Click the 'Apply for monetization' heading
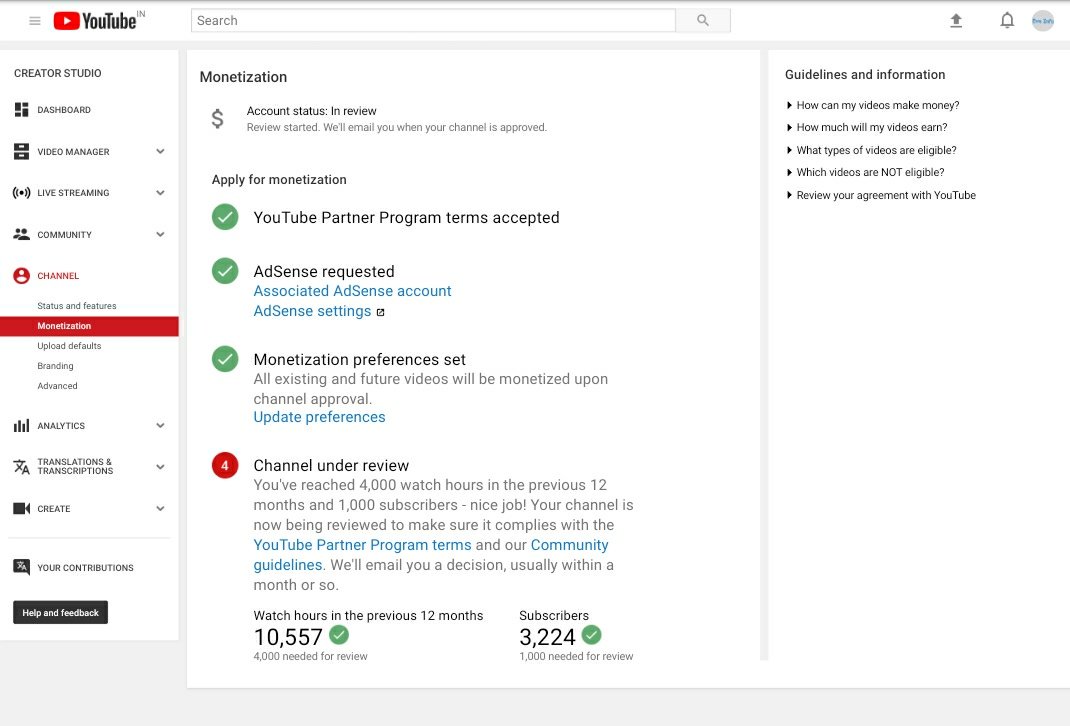1070x726 pixels. click(279, 179)
